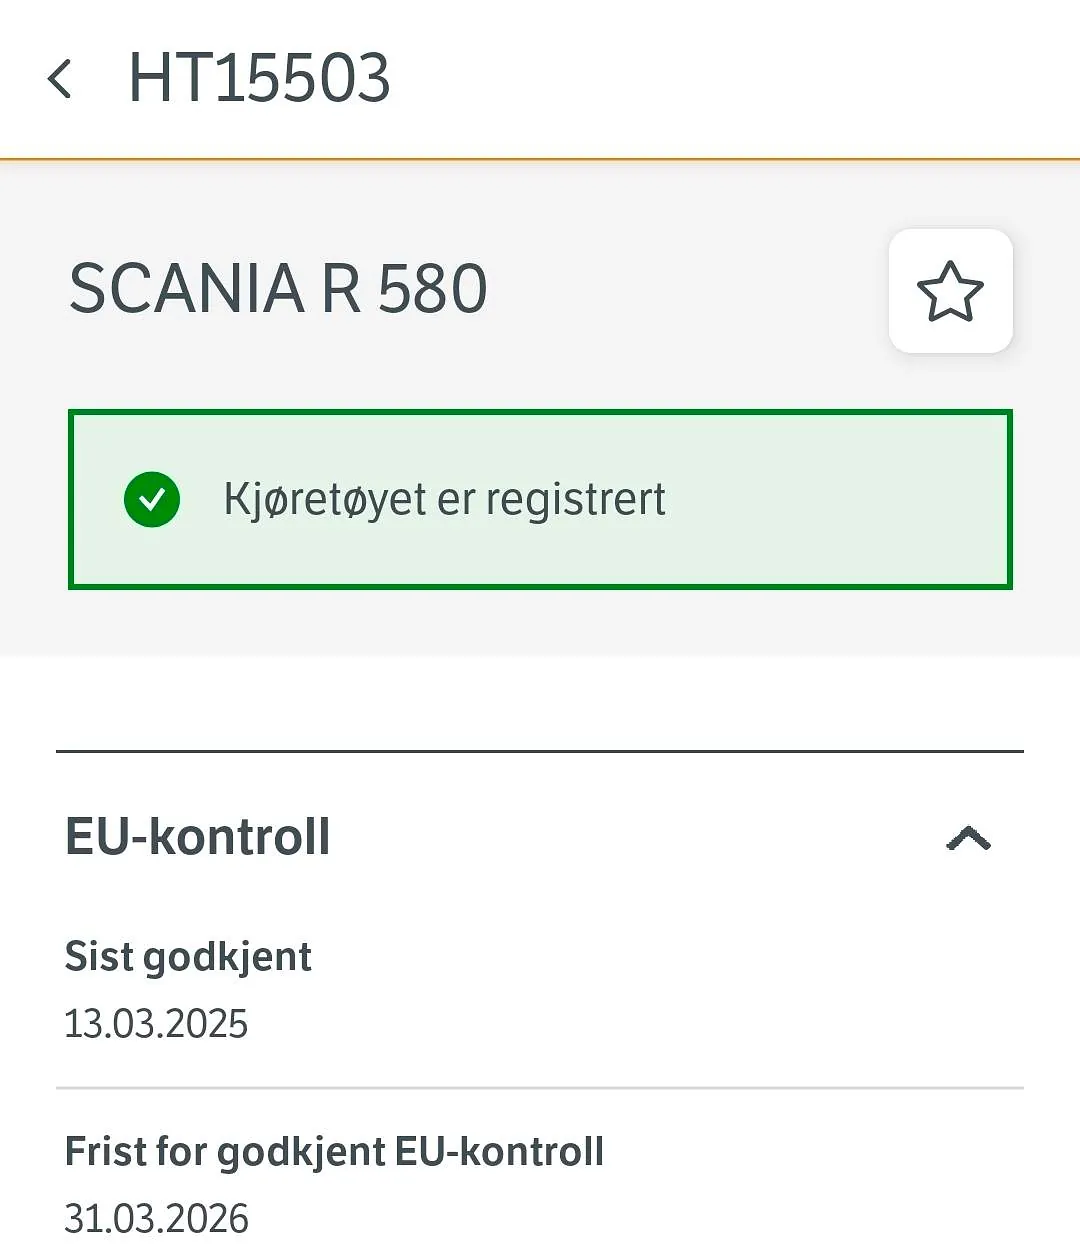Viewport: 1080px width, 1258px height.
Task: Click the "Sist godkjent" label
Action: click(188, 957)
